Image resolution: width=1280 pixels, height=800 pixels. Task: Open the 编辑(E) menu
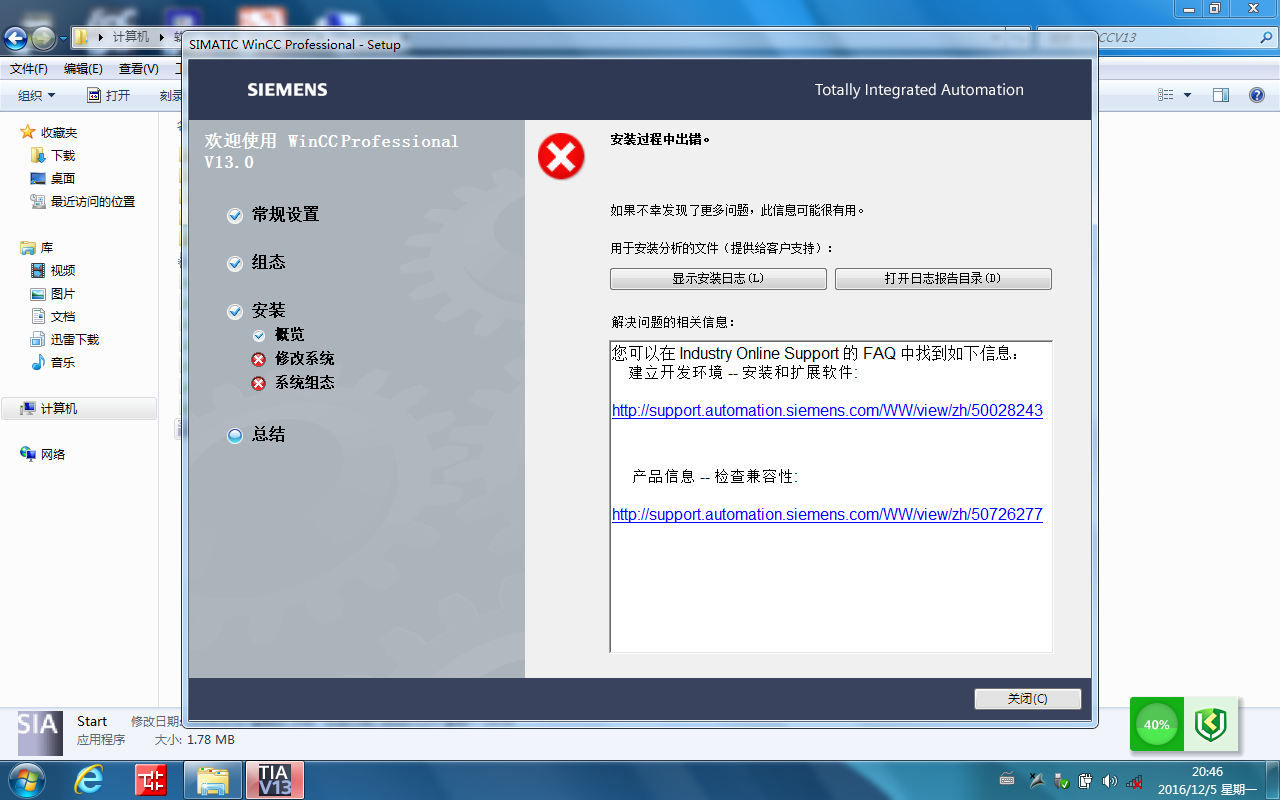click(x=83, y=69)
